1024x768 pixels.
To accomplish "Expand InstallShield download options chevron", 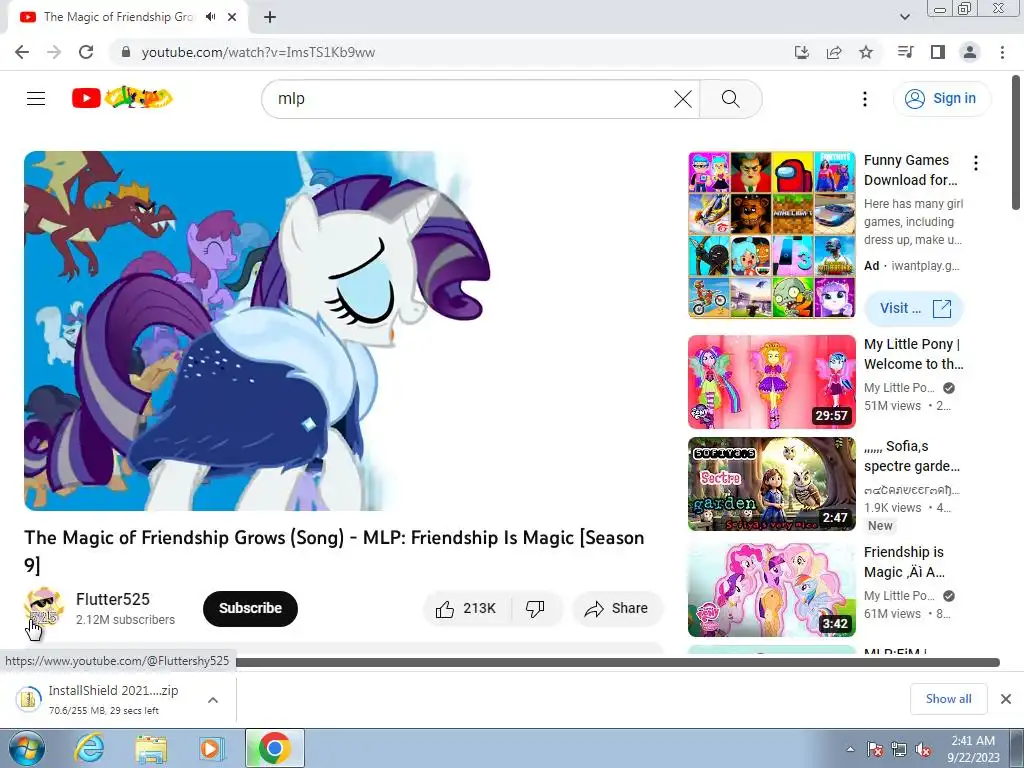I will (213, 700).
